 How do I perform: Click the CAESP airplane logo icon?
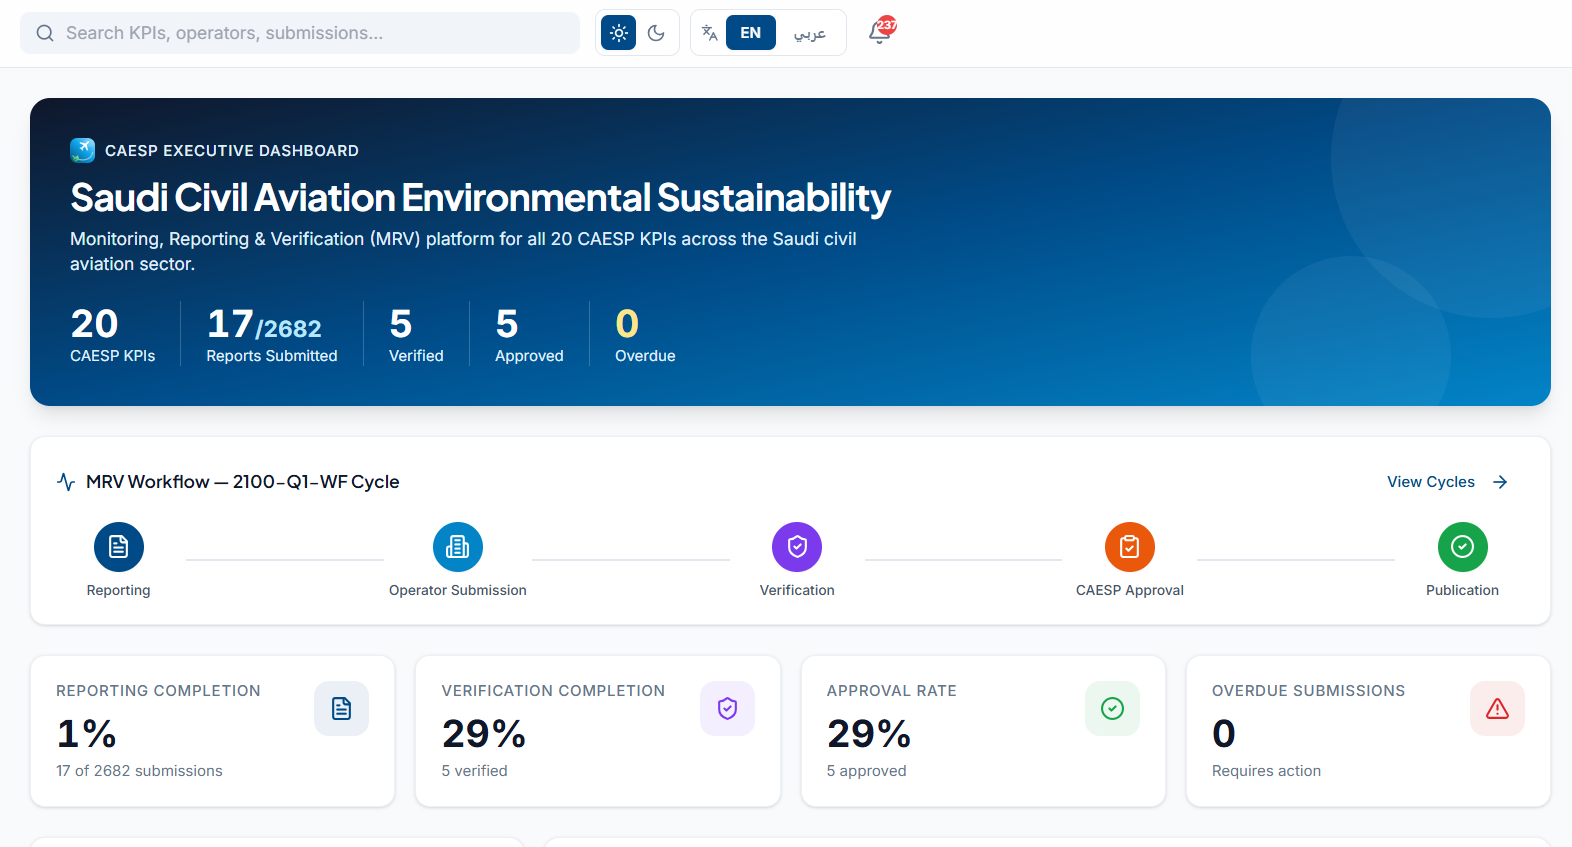[x=83, y=150]
